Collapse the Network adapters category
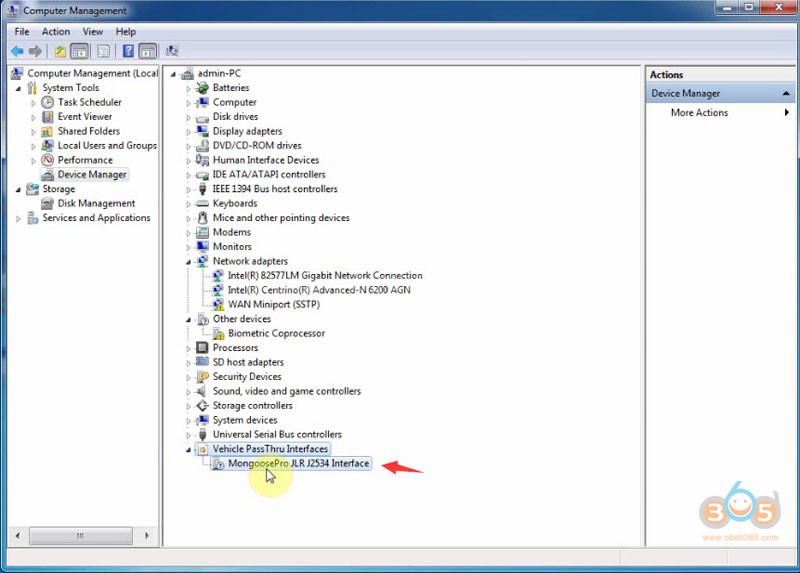The image size is (800, 573). (x=188, y=262)
